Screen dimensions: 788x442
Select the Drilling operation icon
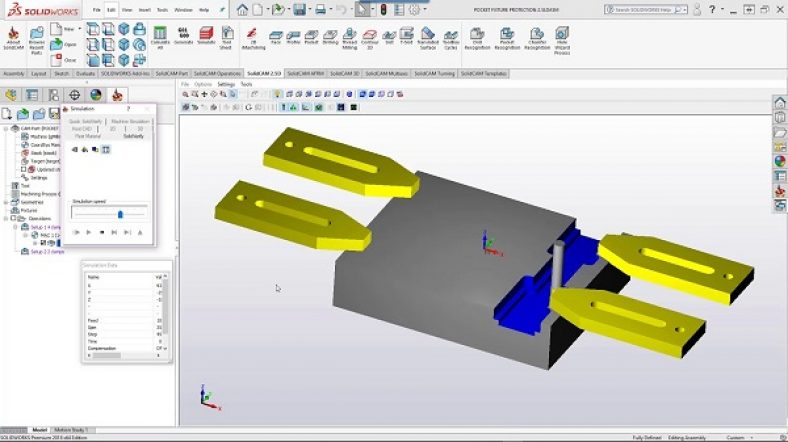click(x=330, y=38)
